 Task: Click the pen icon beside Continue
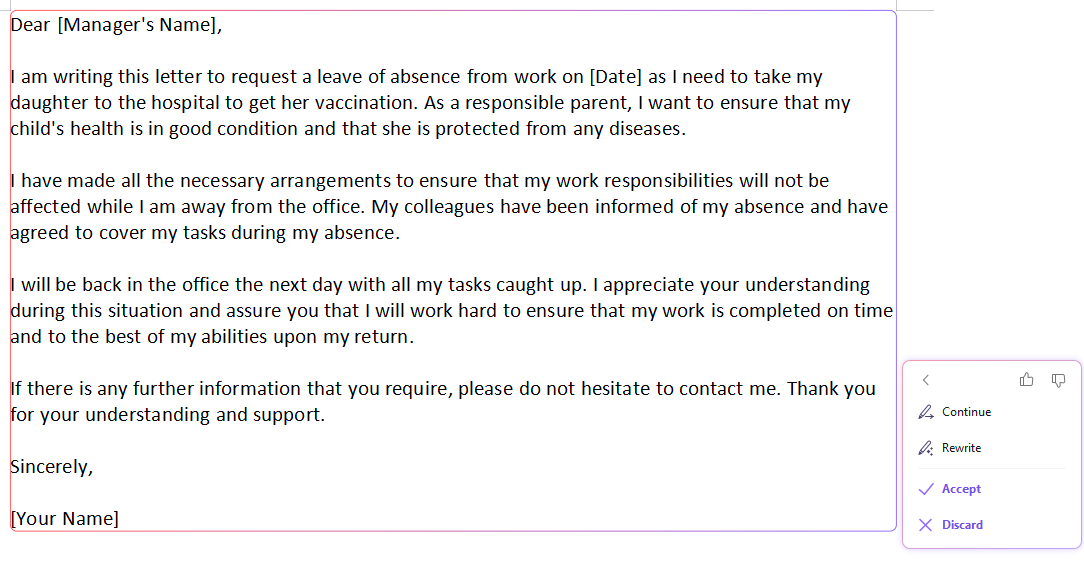click(926, 412)
